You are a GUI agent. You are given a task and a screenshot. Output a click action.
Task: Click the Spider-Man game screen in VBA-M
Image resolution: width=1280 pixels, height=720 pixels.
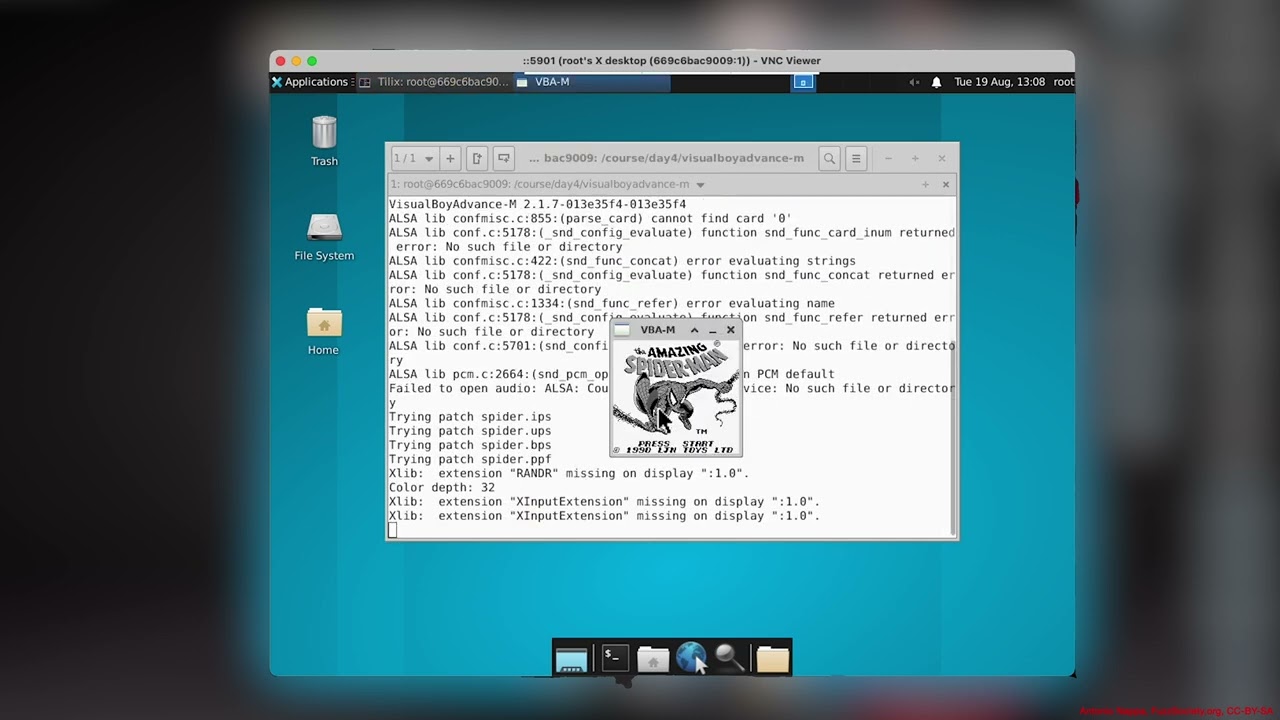click(676, 397)
